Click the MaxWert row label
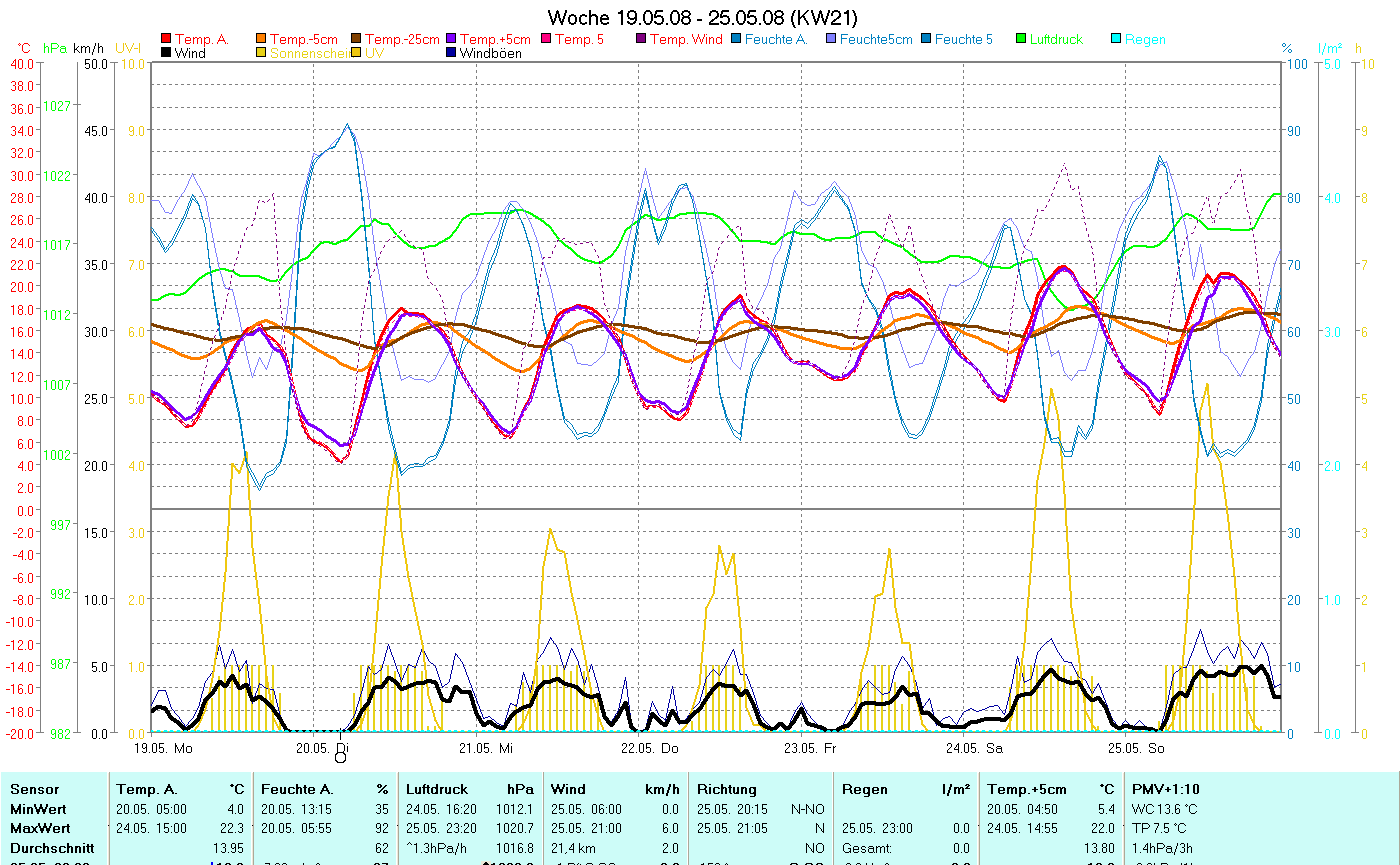The width and height of the screenshot is (1400, 865). click(40, 828)
